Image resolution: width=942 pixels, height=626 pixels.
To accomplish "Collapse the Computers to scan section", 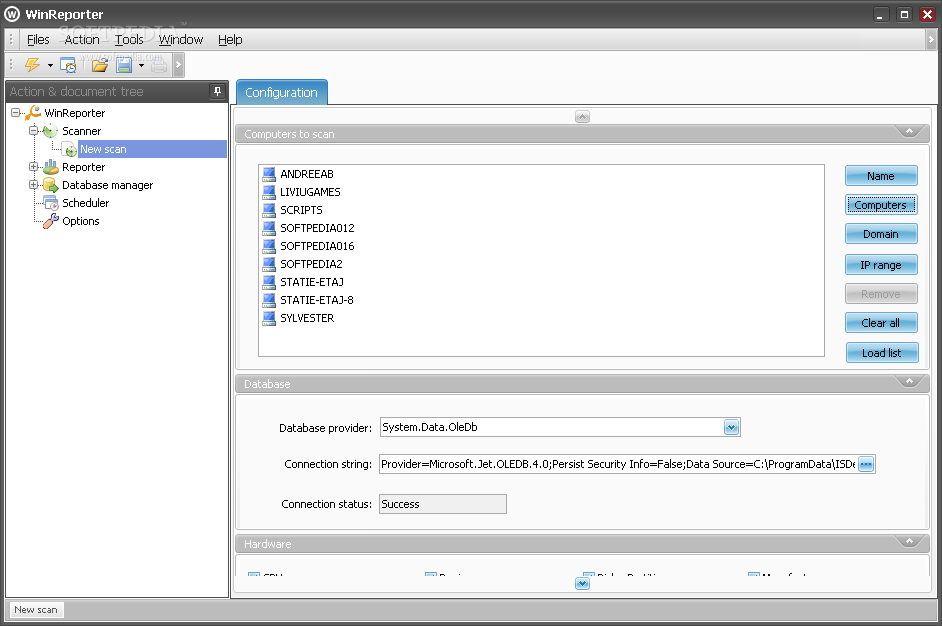I will click(x=910, y=132).
